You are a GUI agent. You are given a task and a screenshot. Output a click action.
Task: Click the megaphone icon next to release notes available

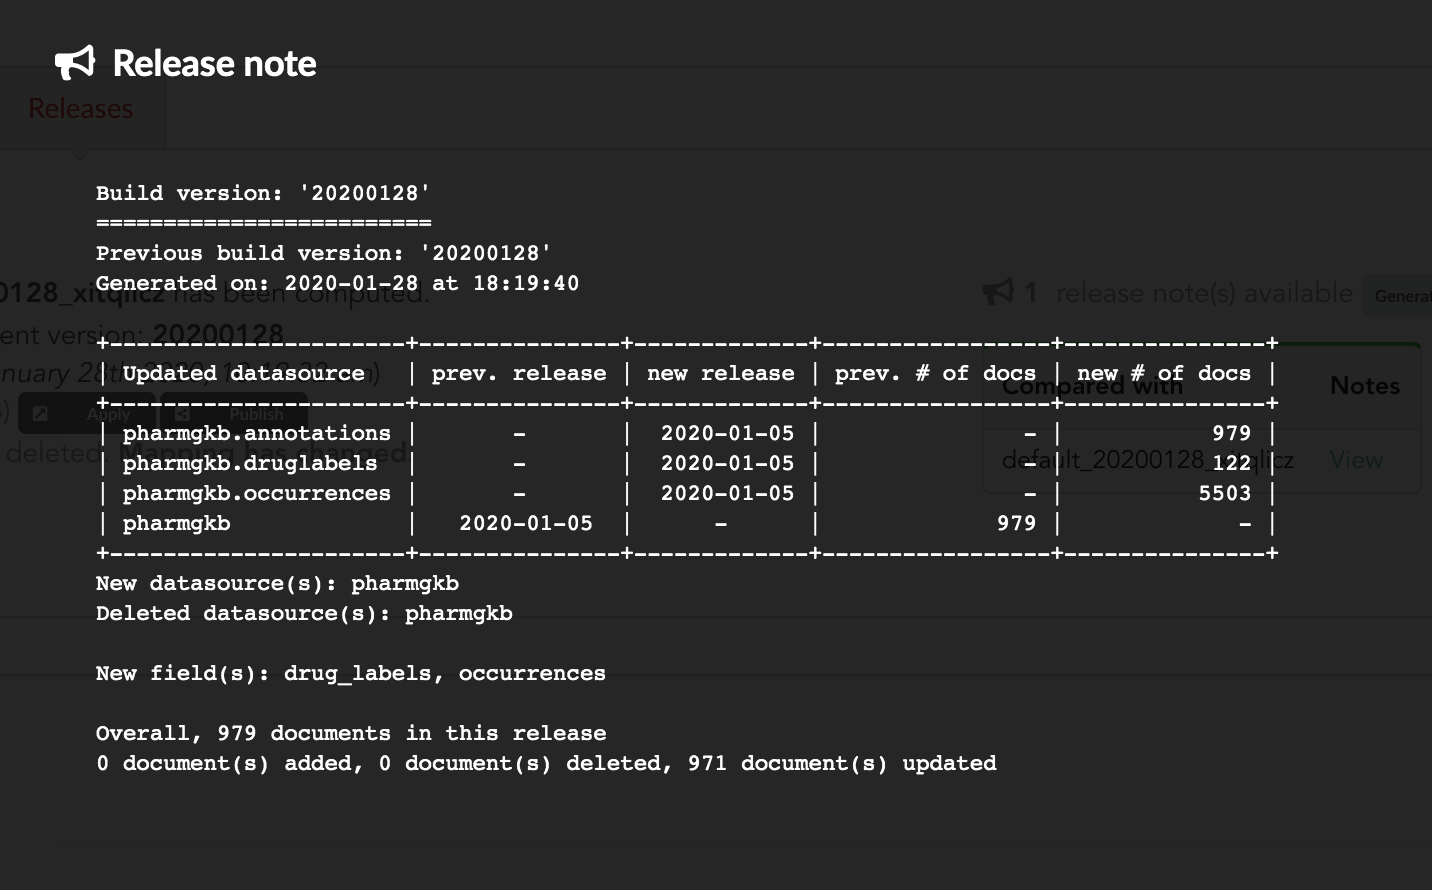pyautogui.click(x=998, y=292)
